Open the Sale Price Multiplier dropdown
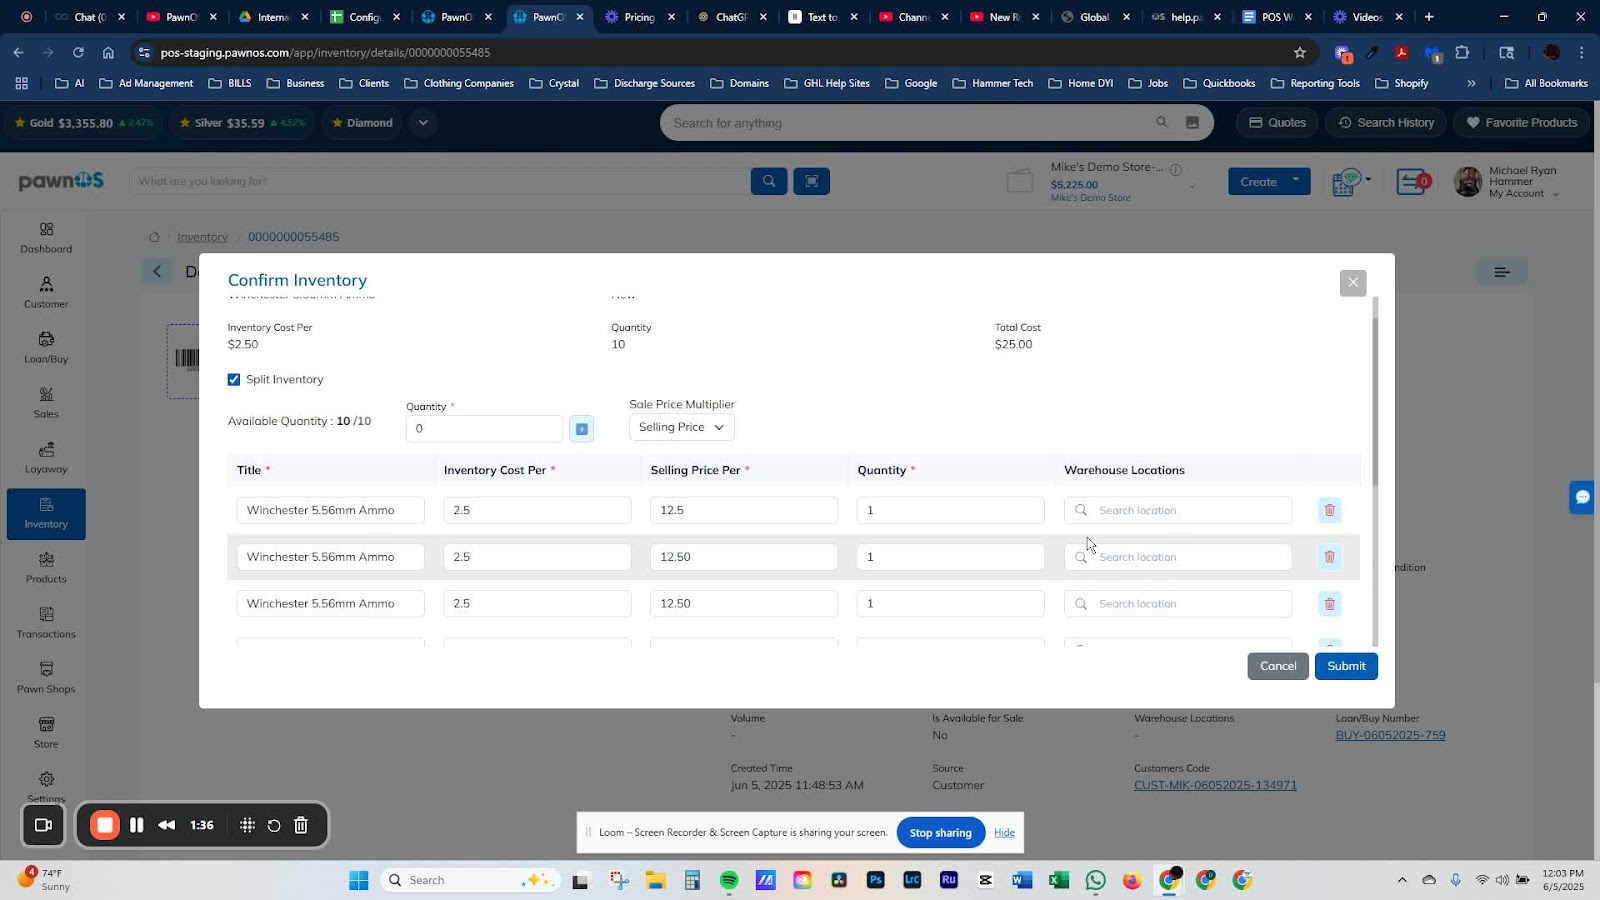 click(682, 427)
